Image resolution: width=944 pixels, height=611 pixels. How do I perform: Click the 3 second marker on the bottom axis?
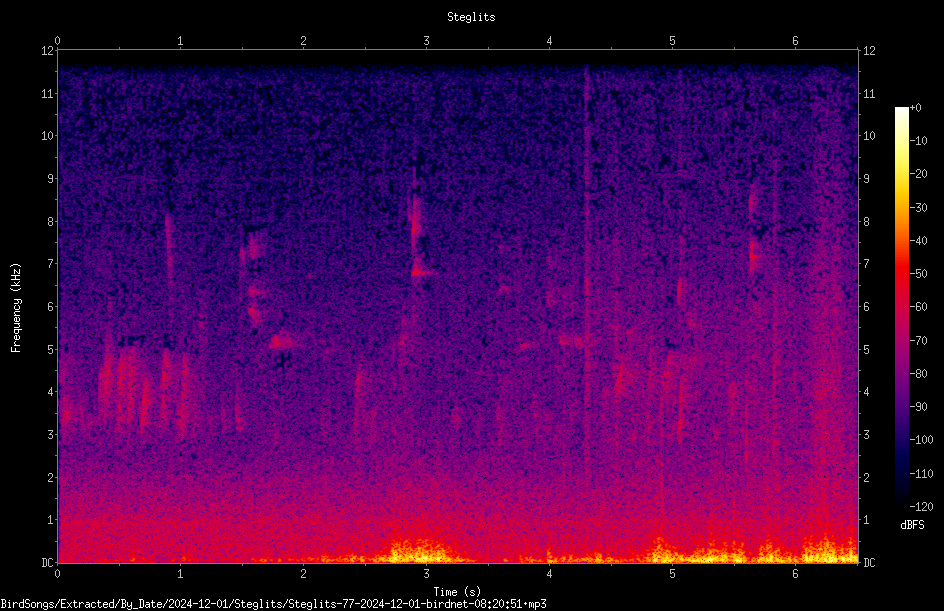point(426,574)
